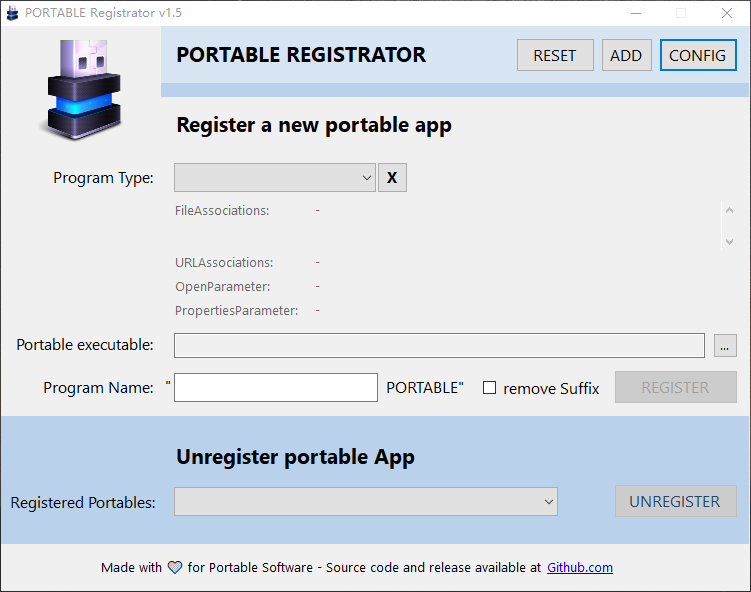This screenshot has height=592, width=751.
Task: Click scroll down arrow in associations list
Action: (729, 241)
